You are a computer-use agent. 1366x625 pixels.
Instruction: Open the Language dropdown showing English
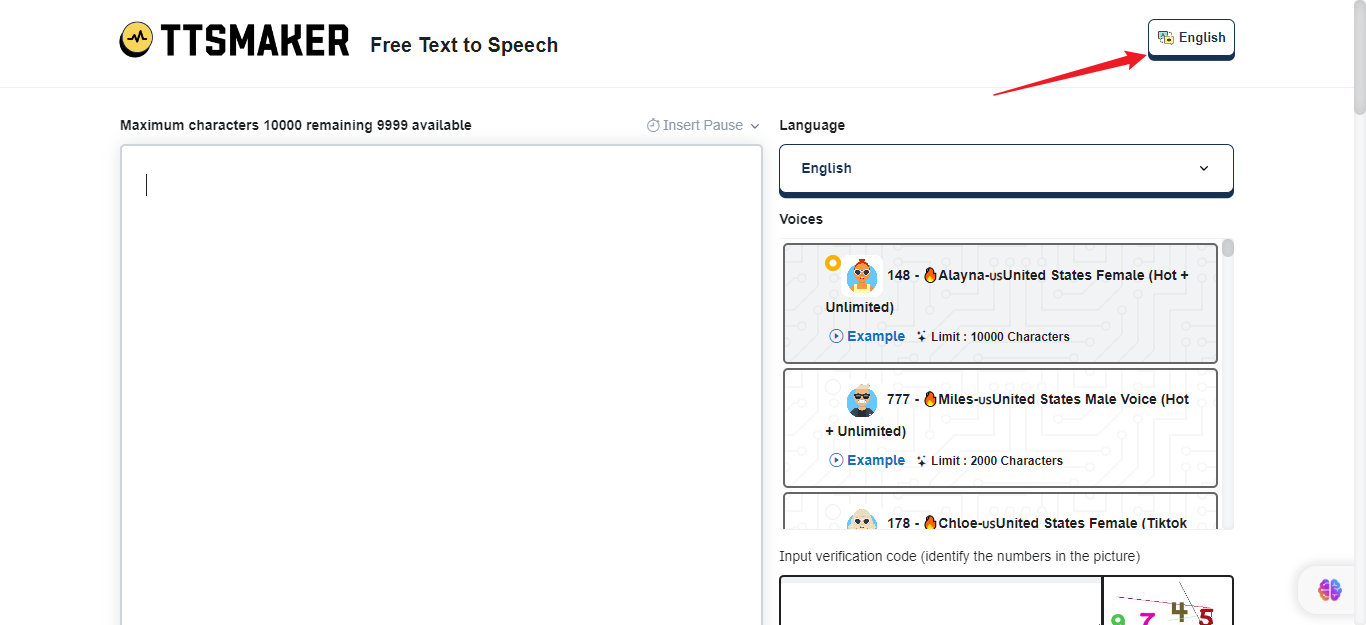pyautogui.click(x=1005, y=168)
